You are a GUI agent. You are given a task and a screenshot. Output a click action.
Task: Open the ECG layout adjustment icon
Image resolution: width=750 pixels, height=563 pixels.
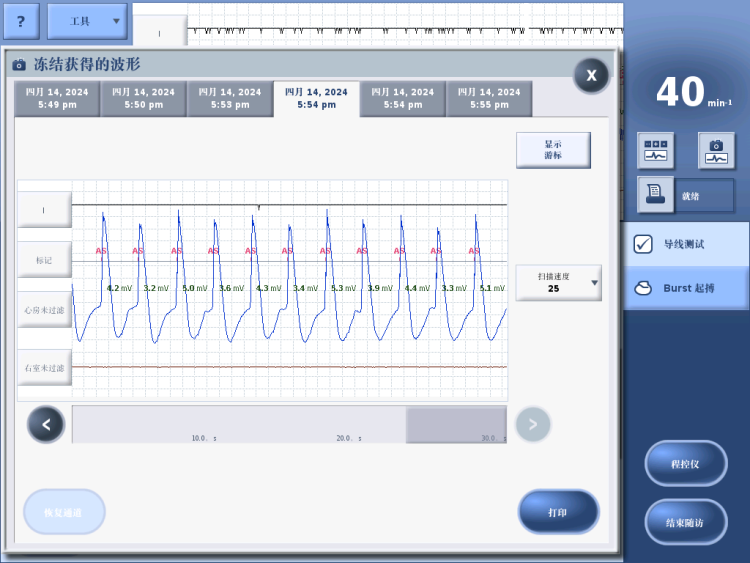pyautogui.click(x=656, y=151)
